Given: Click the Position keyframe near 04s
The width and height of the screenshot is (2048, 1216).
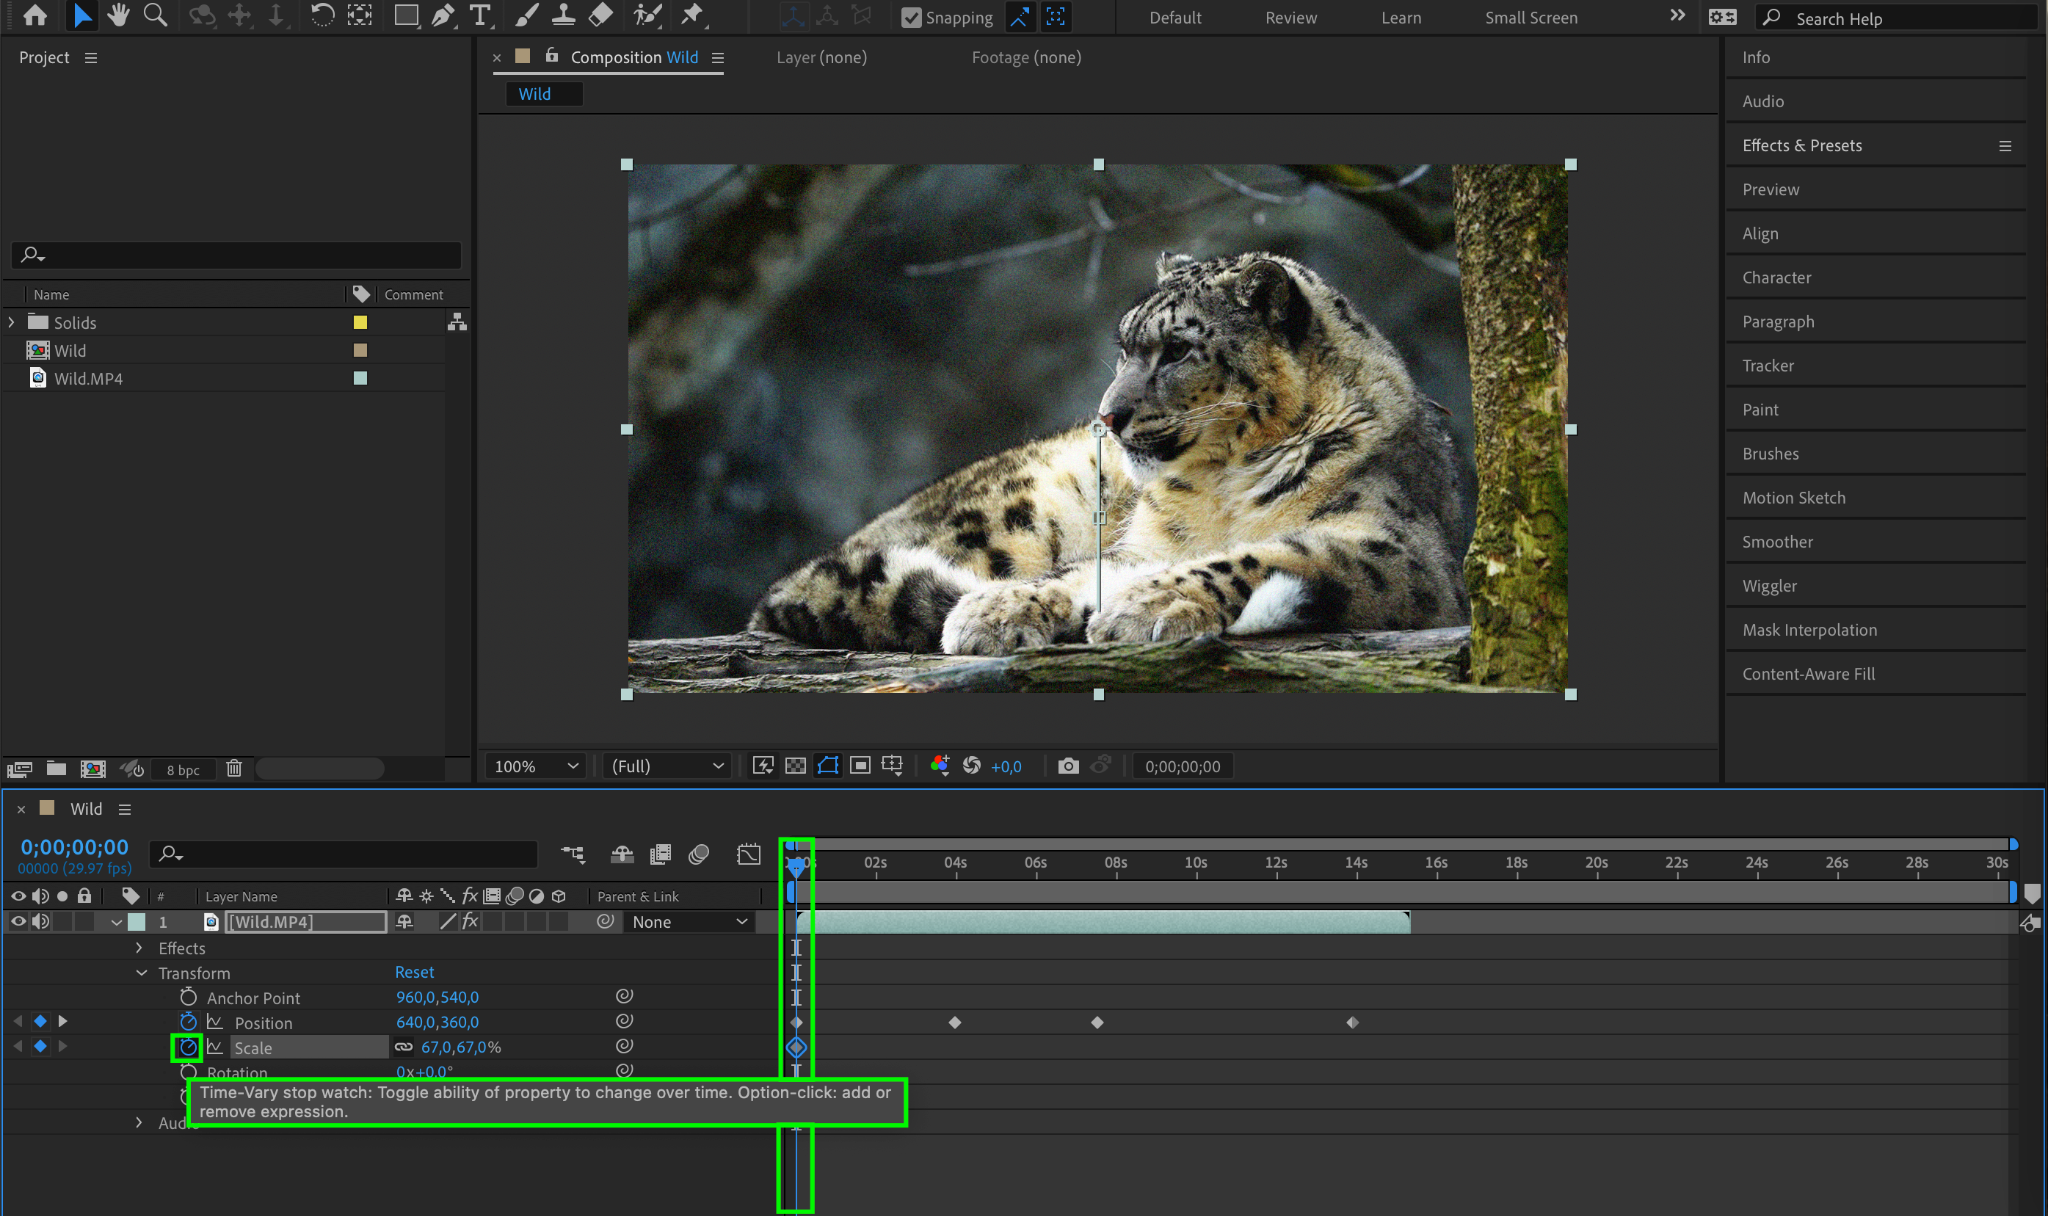Looking at the screenshot, I should point(955,1022).
